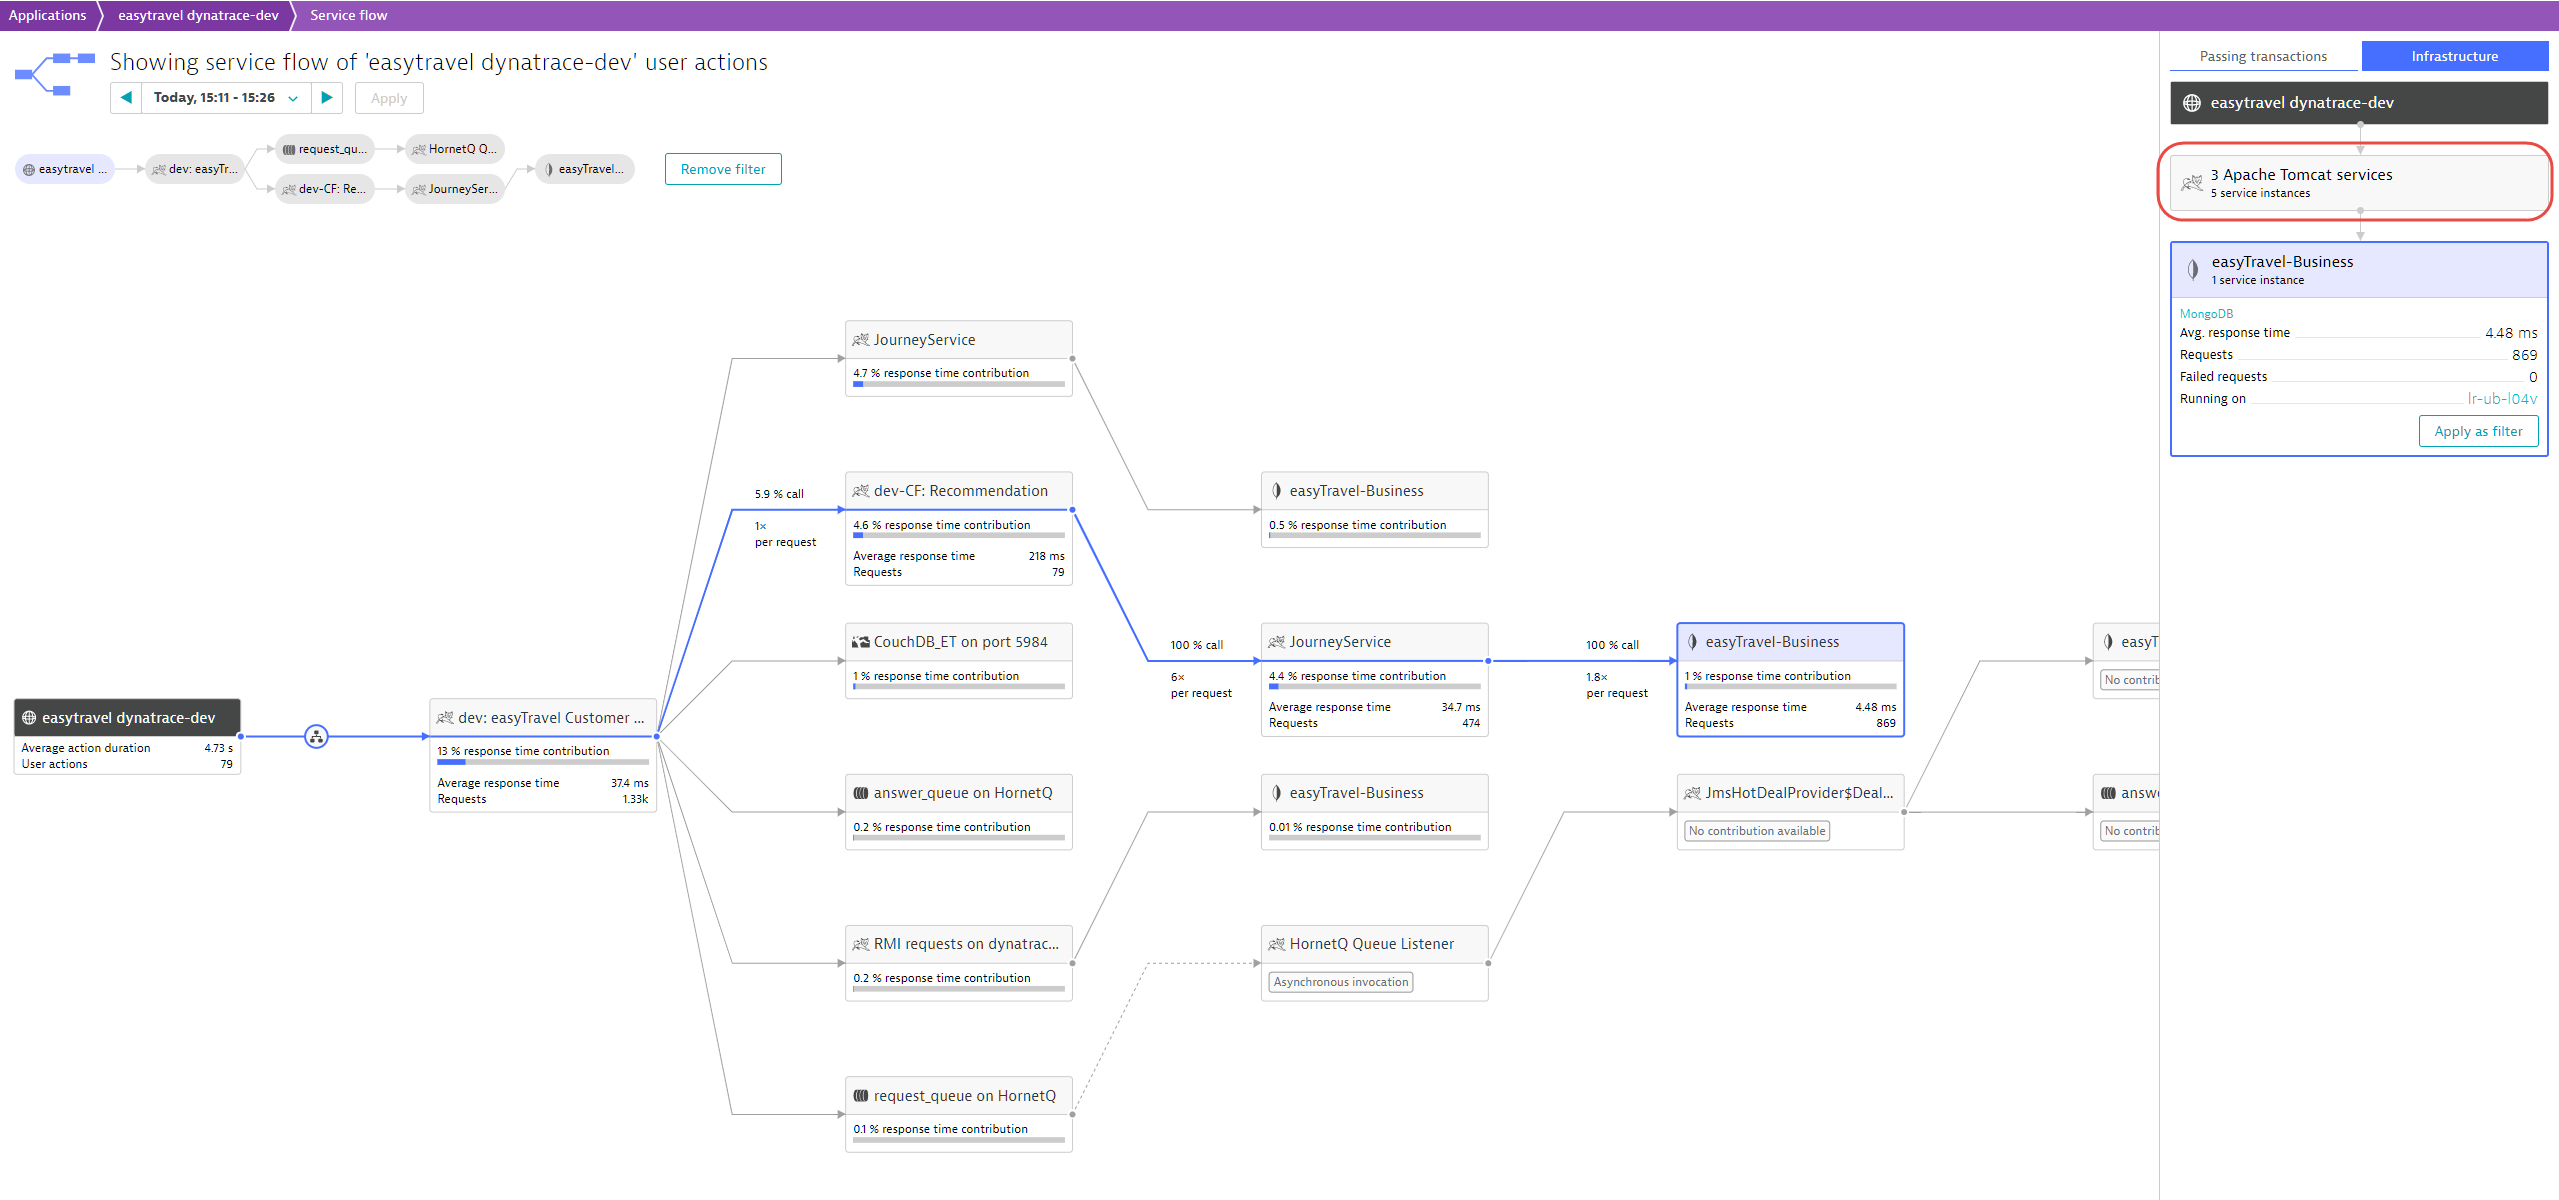Select HornetQ Queue Listener node
This screenshot has width=2559, height=1200.
click(1375, 963)
